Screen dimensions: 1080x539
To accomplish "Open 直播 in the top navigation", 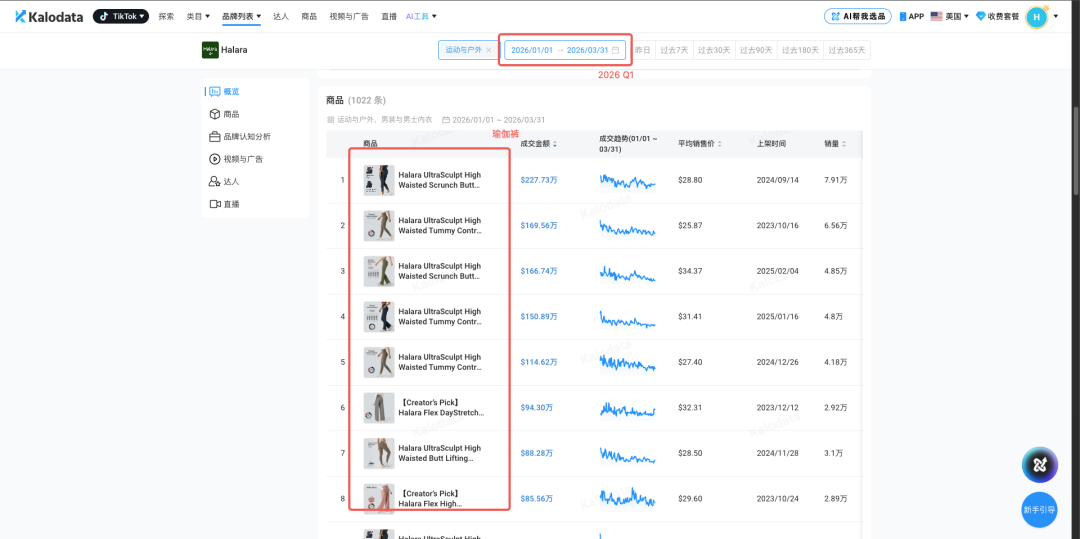I will (389, 16).
